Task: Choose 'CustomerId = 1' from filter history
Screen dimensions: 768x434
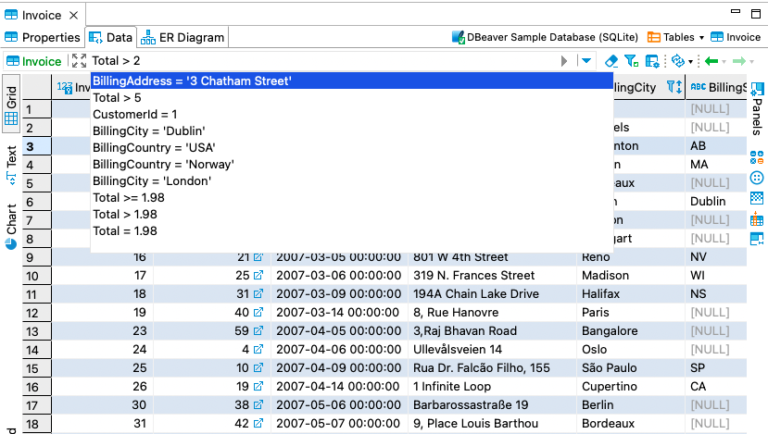Action: (x=352, y=114)
